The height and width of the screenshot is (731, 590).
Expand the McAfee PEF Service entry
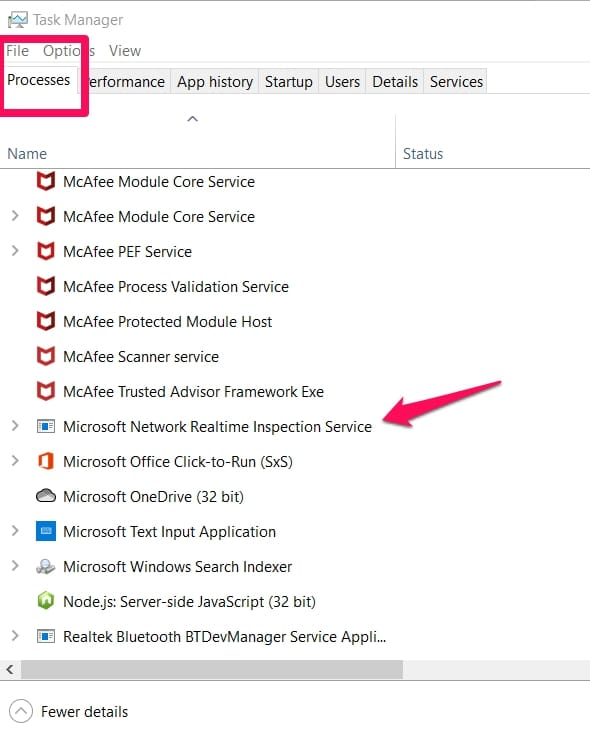15,251
